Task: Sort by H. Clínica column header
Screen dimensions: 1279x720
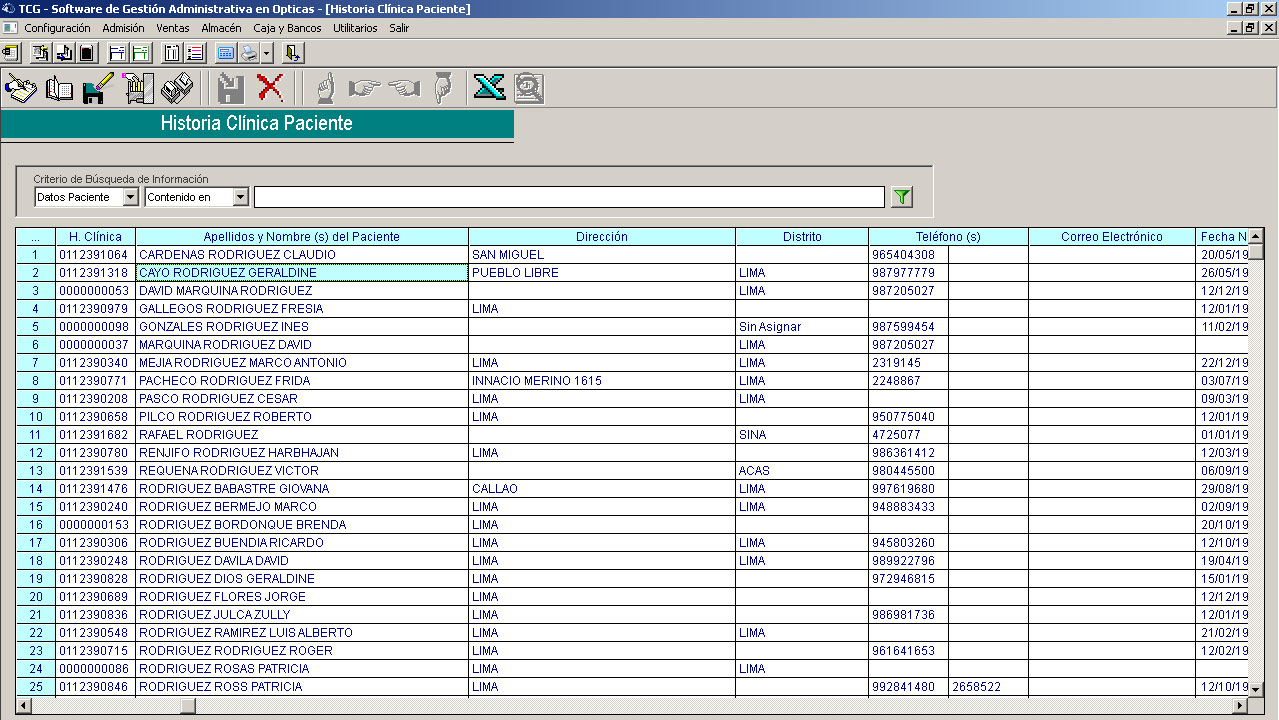Action: coord(95,237)
